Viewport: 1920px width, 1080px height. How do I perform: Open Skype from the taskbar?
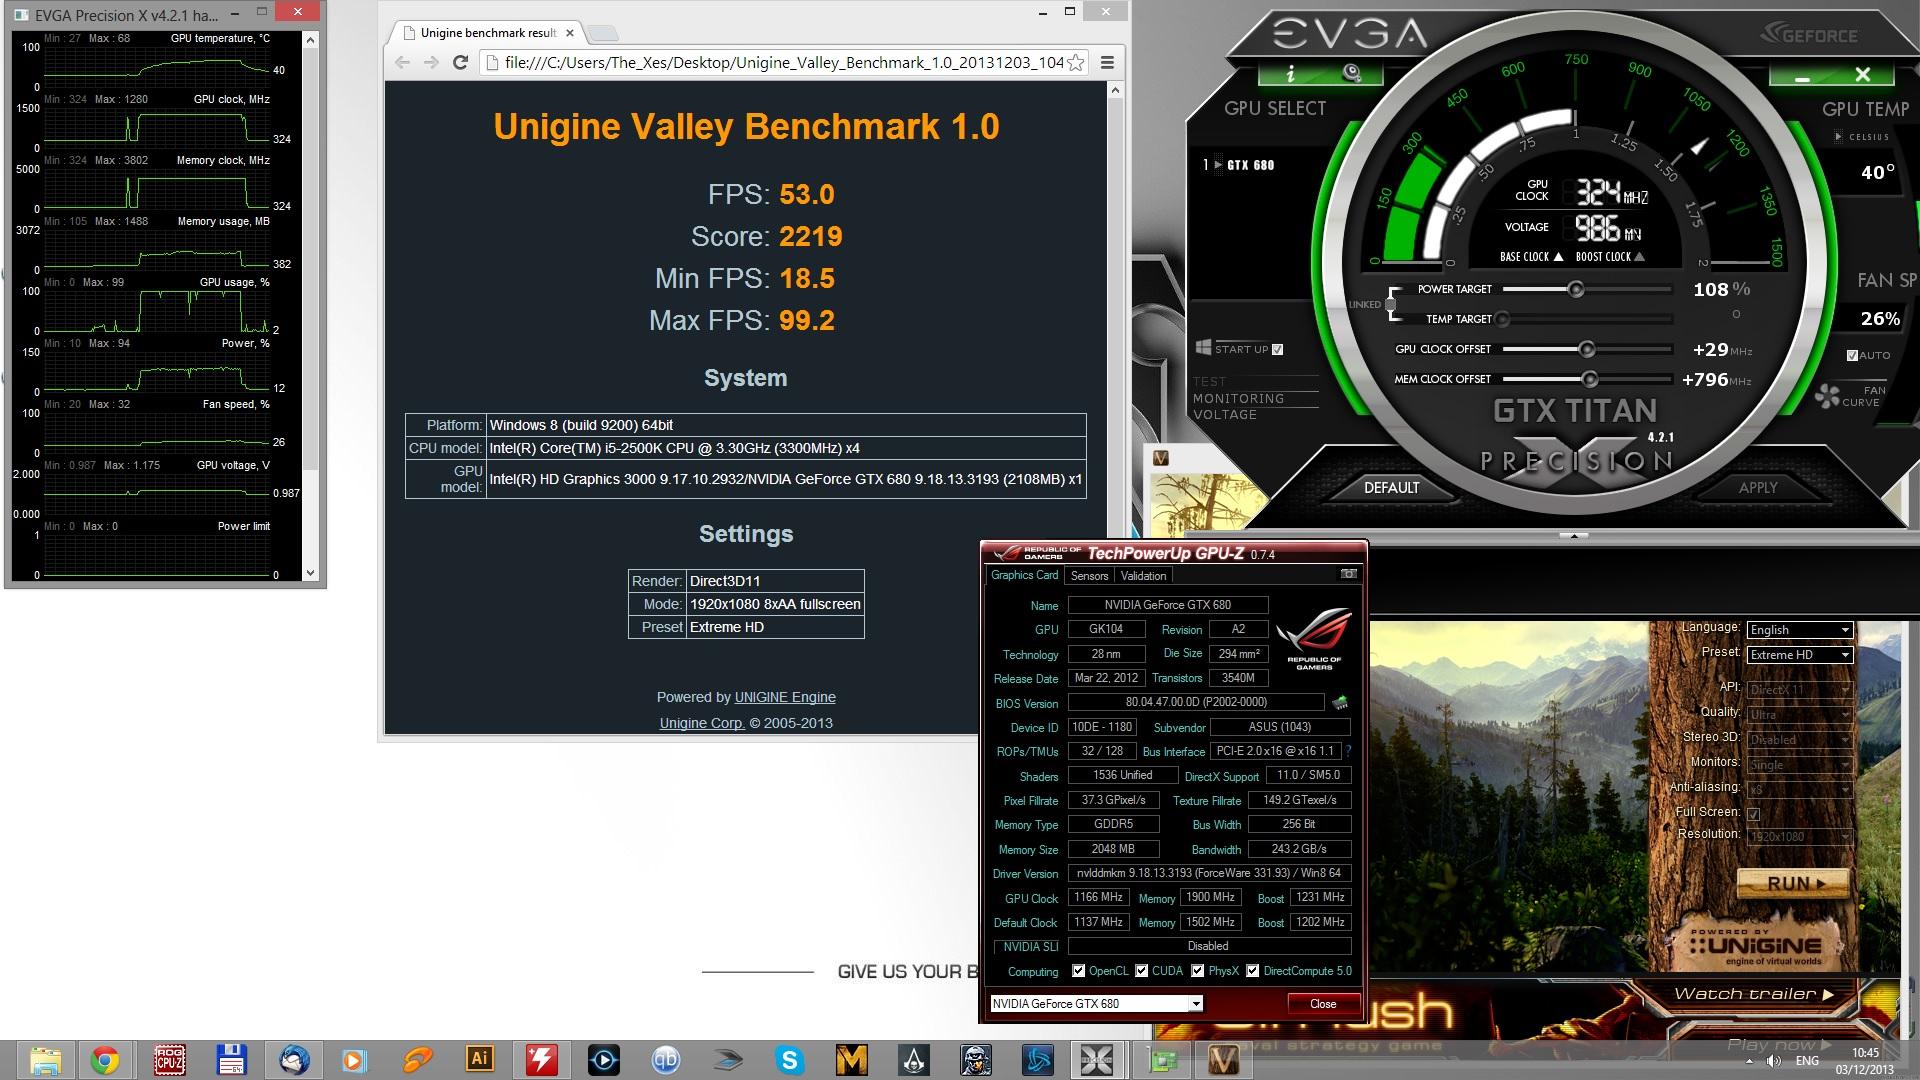click(789, 1060)
